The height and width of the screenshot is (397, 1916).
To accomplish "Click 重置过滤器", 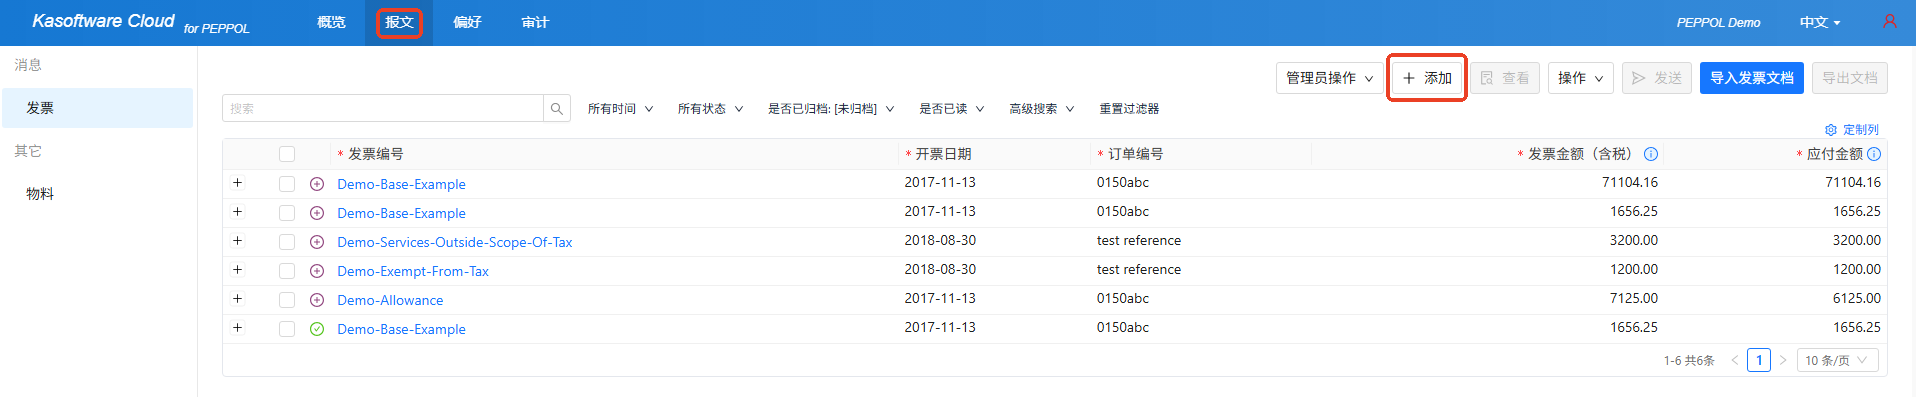I will point(1129,109).
